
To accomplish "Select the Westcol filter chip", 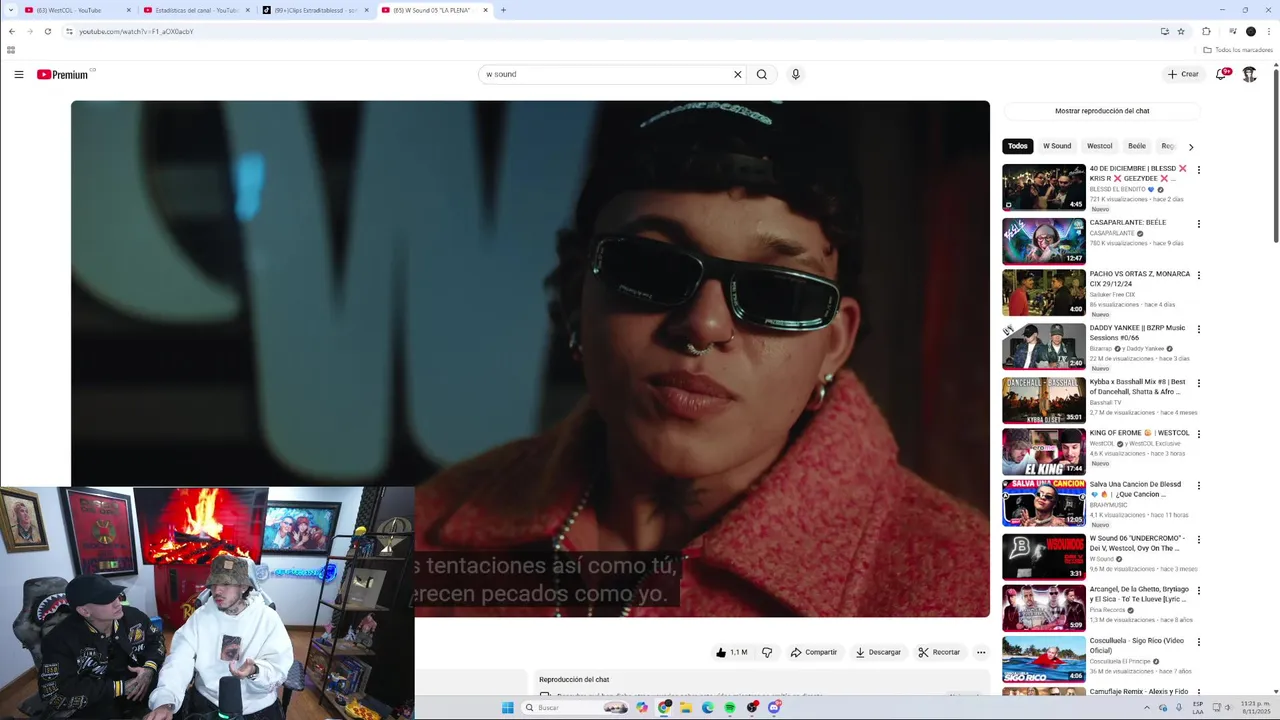I will click(x=1099, y=146).
